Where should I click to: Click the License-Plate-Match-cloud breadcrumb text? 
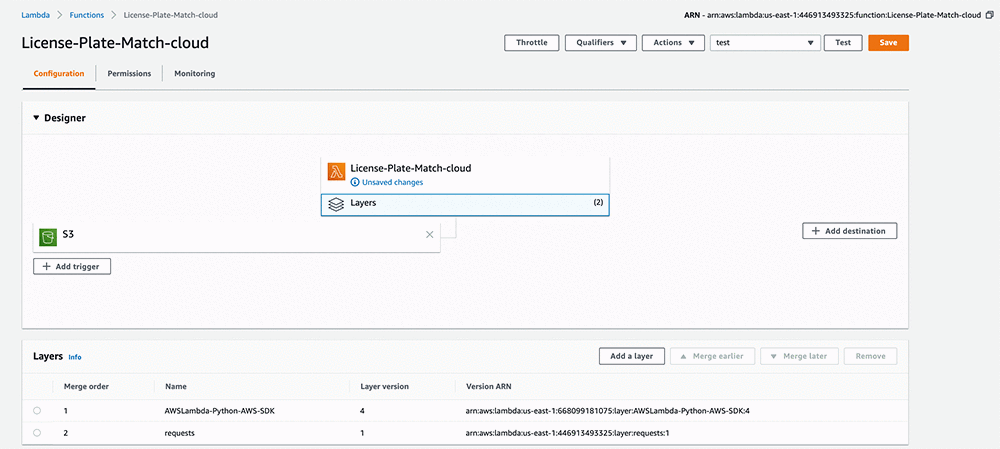pyautogui.click(x=171, y=15)
